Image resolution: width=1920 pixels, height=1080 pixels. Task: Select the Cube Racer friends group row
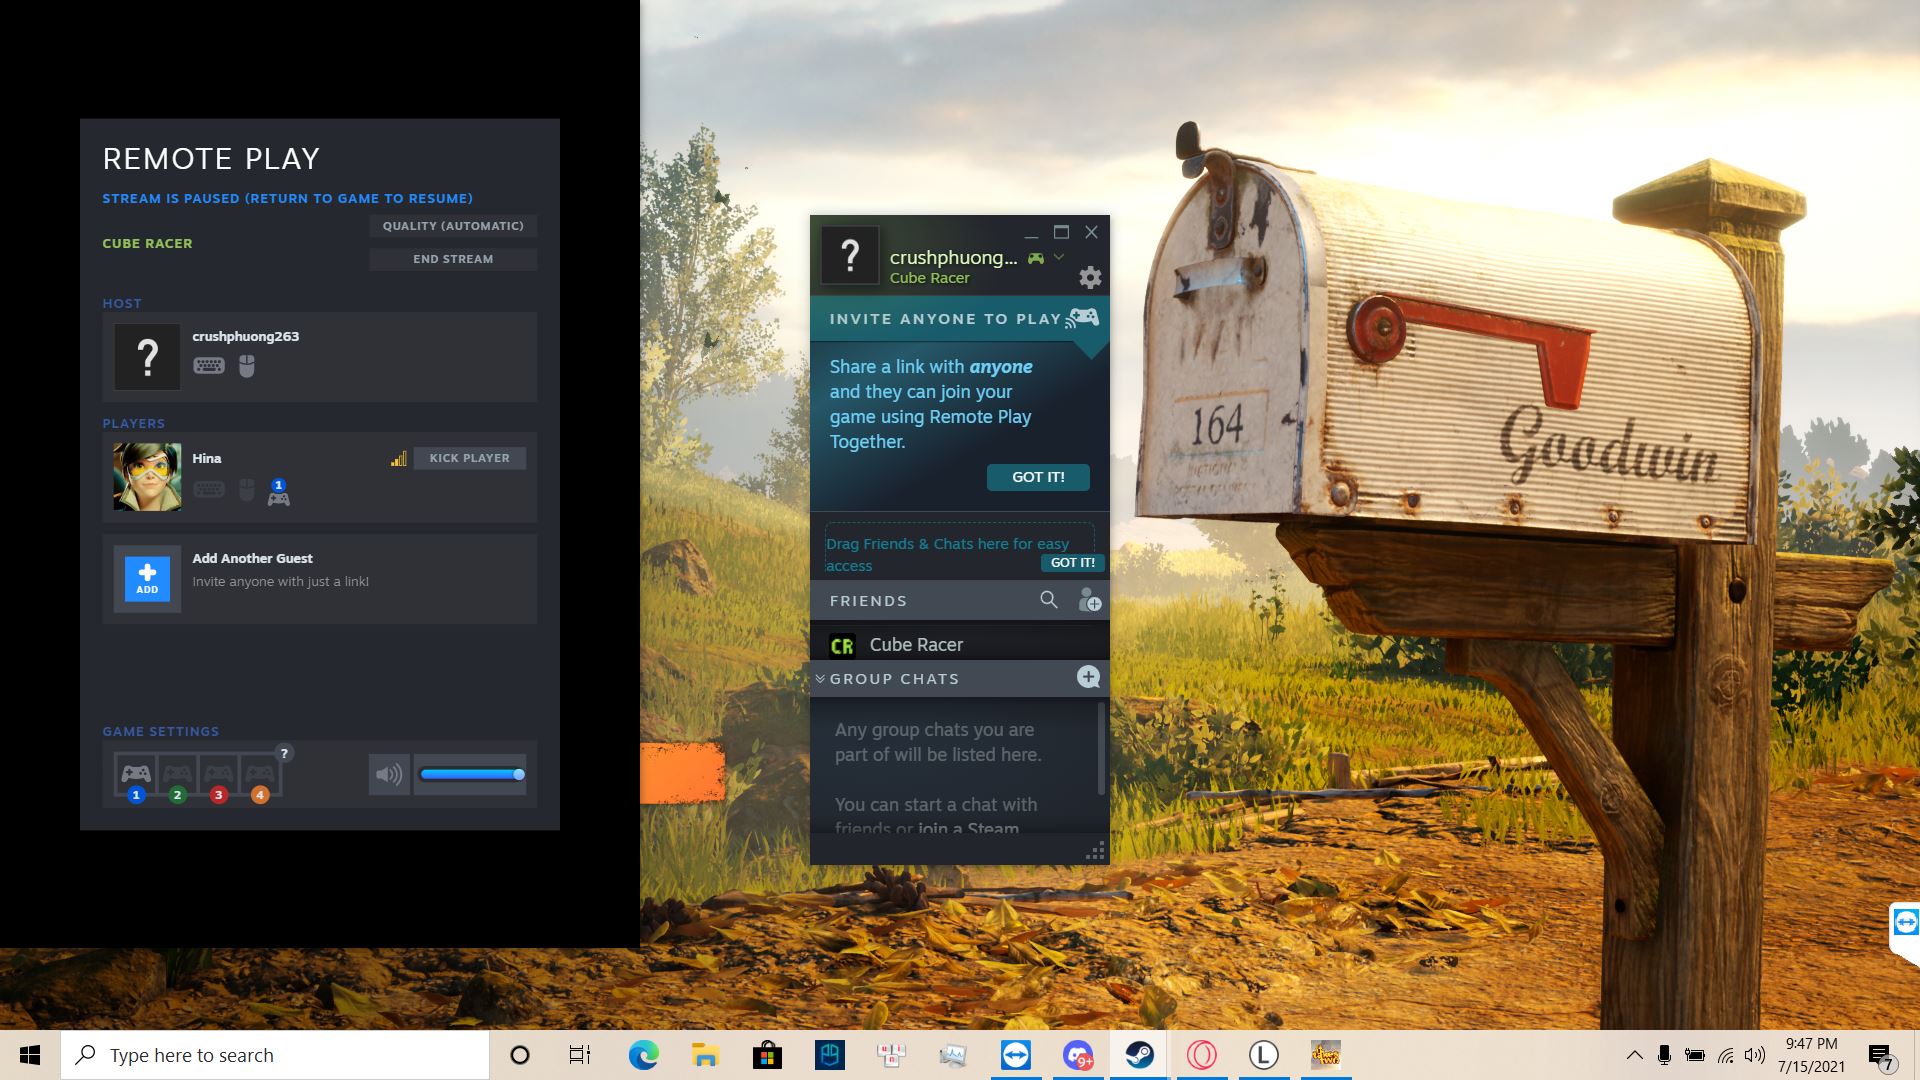(x=960, y=645)
